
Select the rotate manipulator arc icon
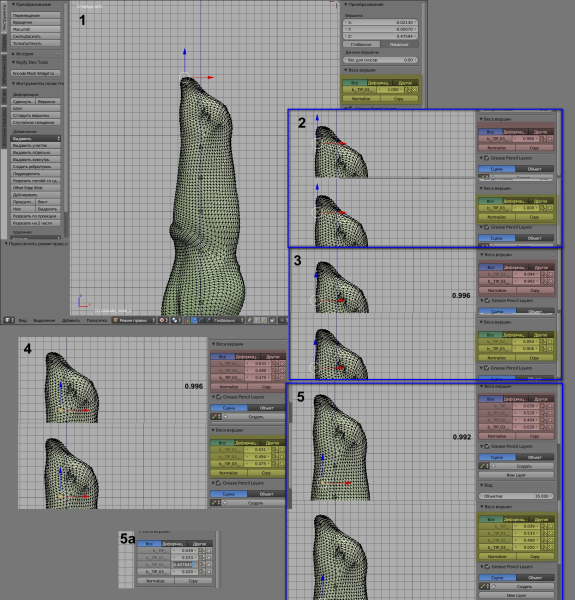(201, 320)
